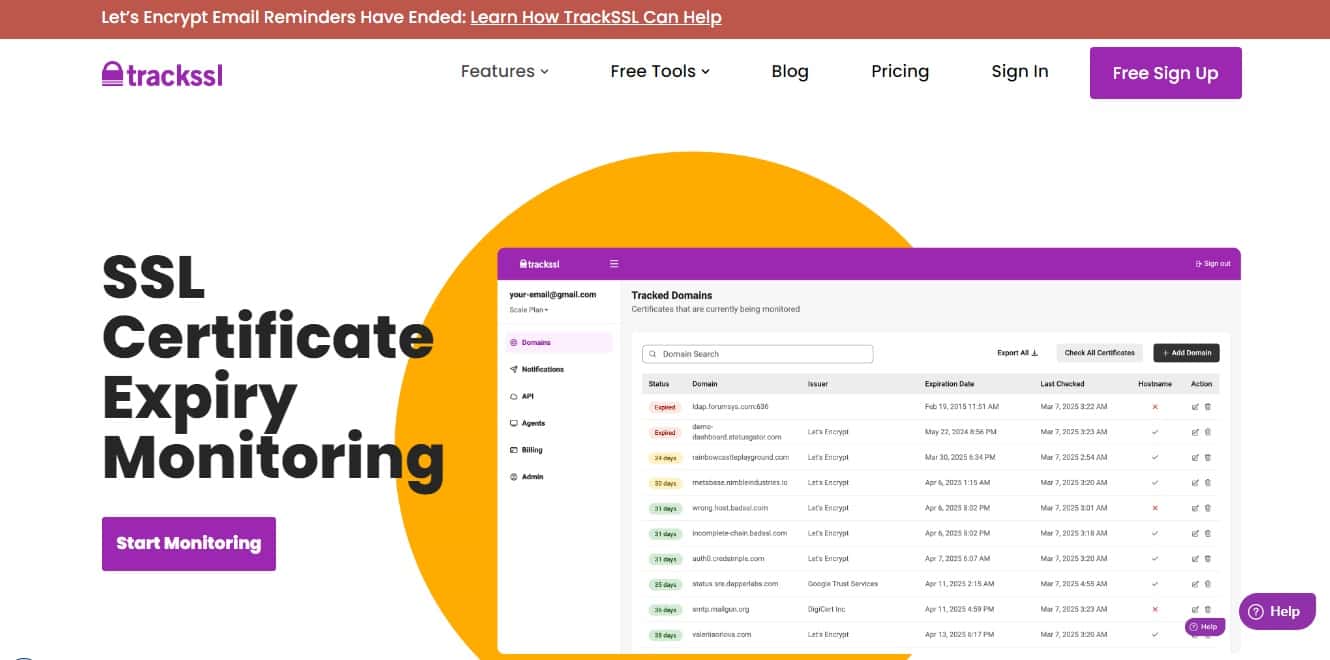Viewport: 1330px width, 660px height.
Task: Expand the Free Tools dropdown in the navbar
Action: [x=660, y=71]
